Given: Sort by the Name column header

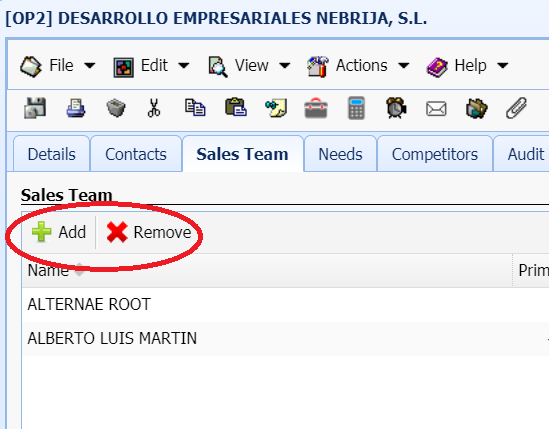Looking at the screenshot, I should 48,270.
